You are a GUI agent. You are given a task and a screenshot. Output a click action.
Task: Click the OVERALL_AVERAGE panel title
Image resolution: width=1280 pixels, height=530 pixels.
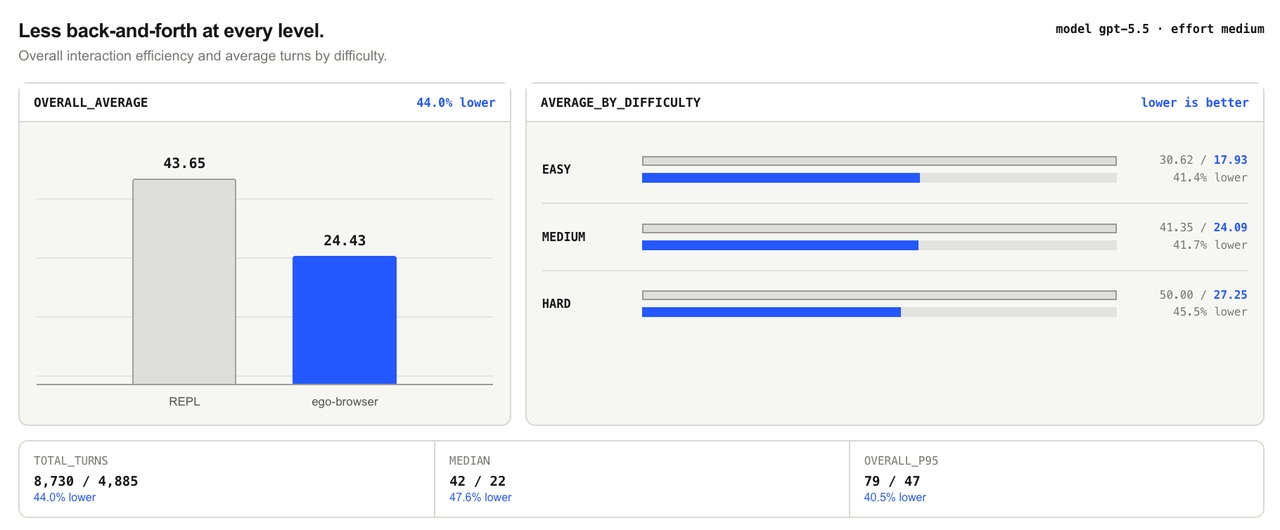click(91, 102)
